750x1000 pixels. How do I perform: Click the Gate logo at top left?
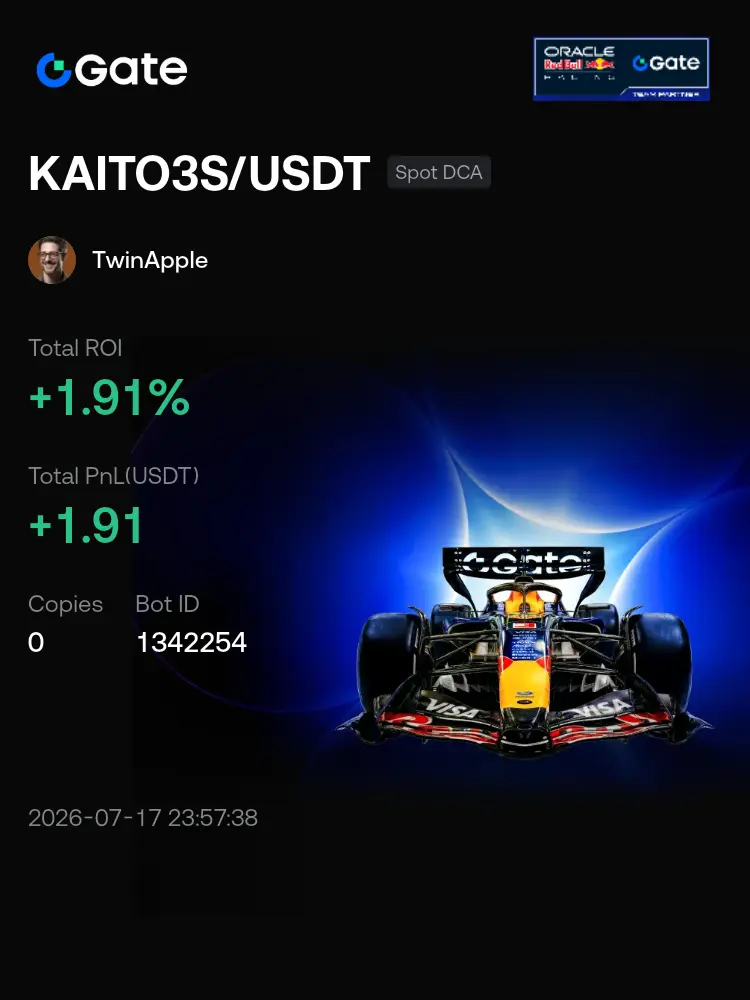click(x=112, y=69)
